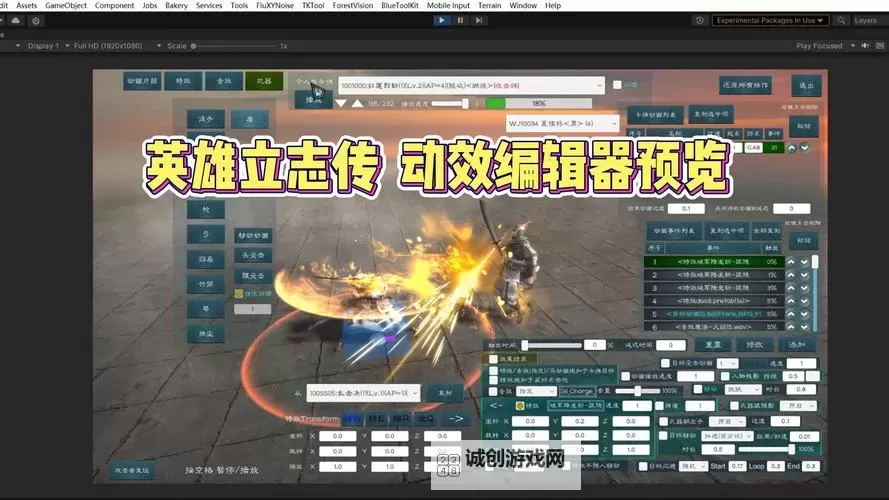This screenshot has width=889, height=500.
Task: Click the 还原所有操作 button
Action: [x=745, y=85]
